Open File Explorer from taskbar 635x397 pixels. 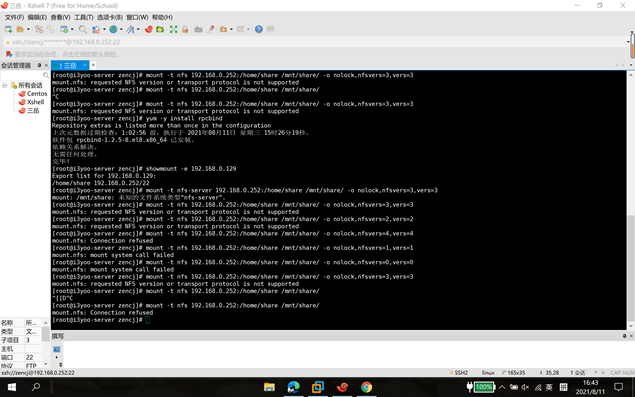click(x=269, y=387)
